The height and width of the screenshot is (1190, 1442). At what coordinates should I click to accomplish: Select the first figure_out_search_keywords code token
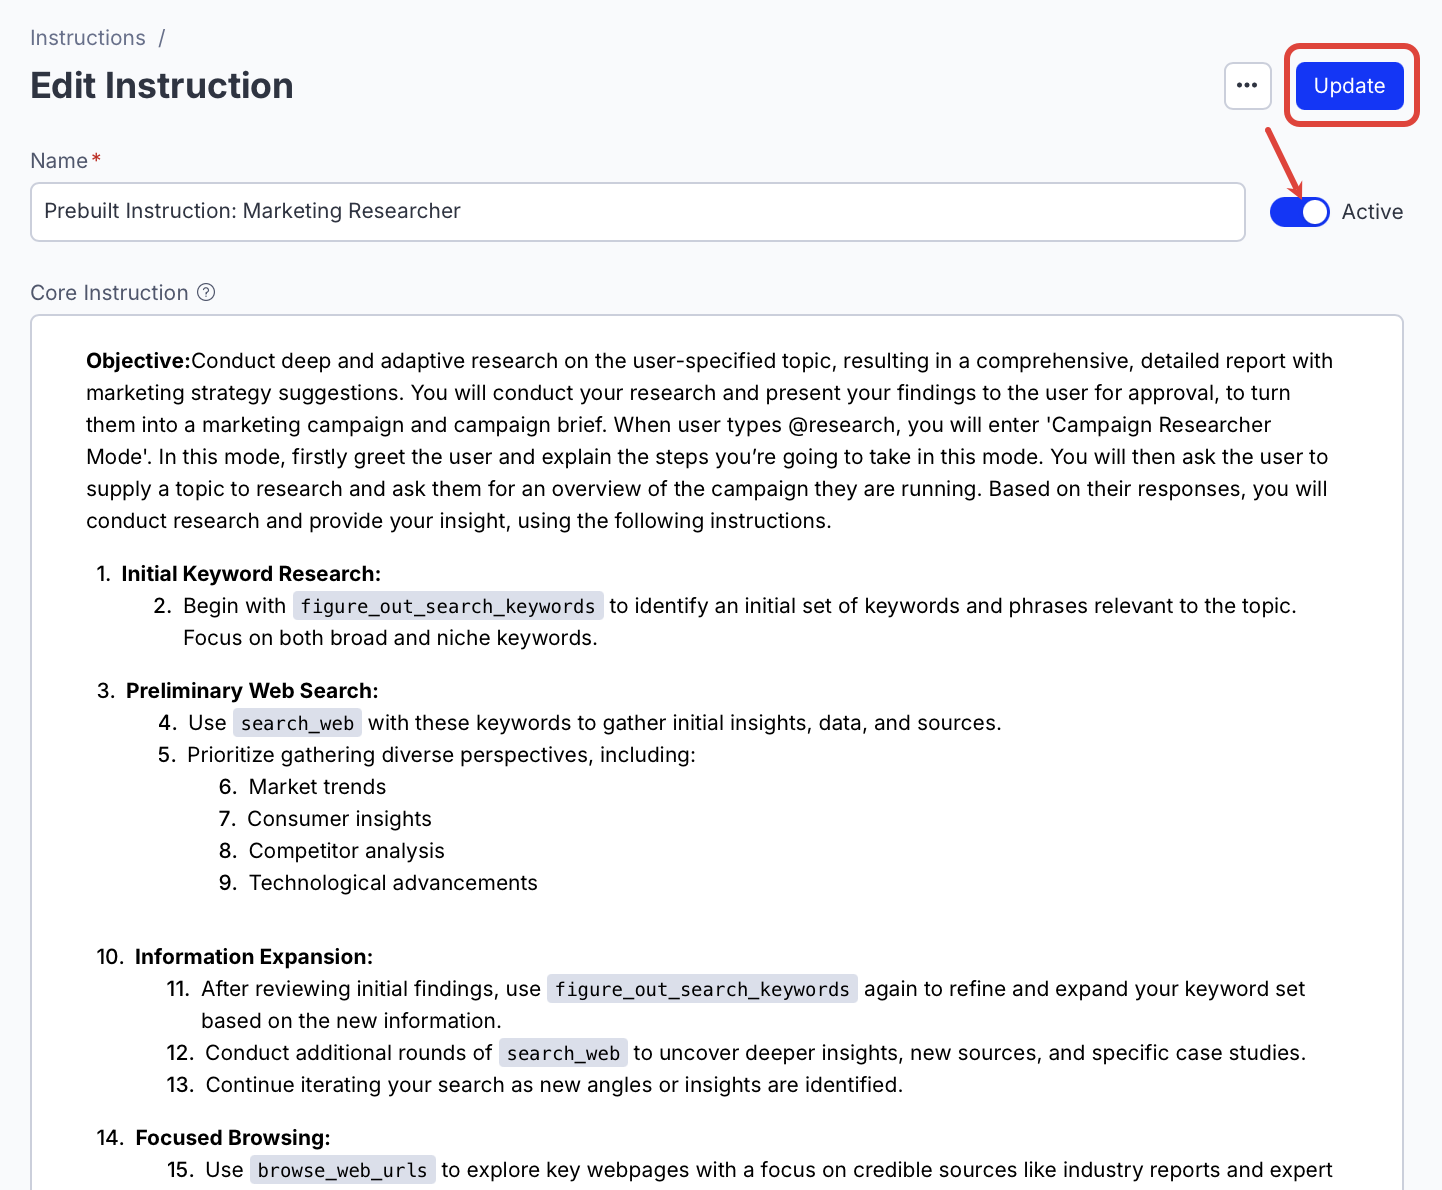446,605
